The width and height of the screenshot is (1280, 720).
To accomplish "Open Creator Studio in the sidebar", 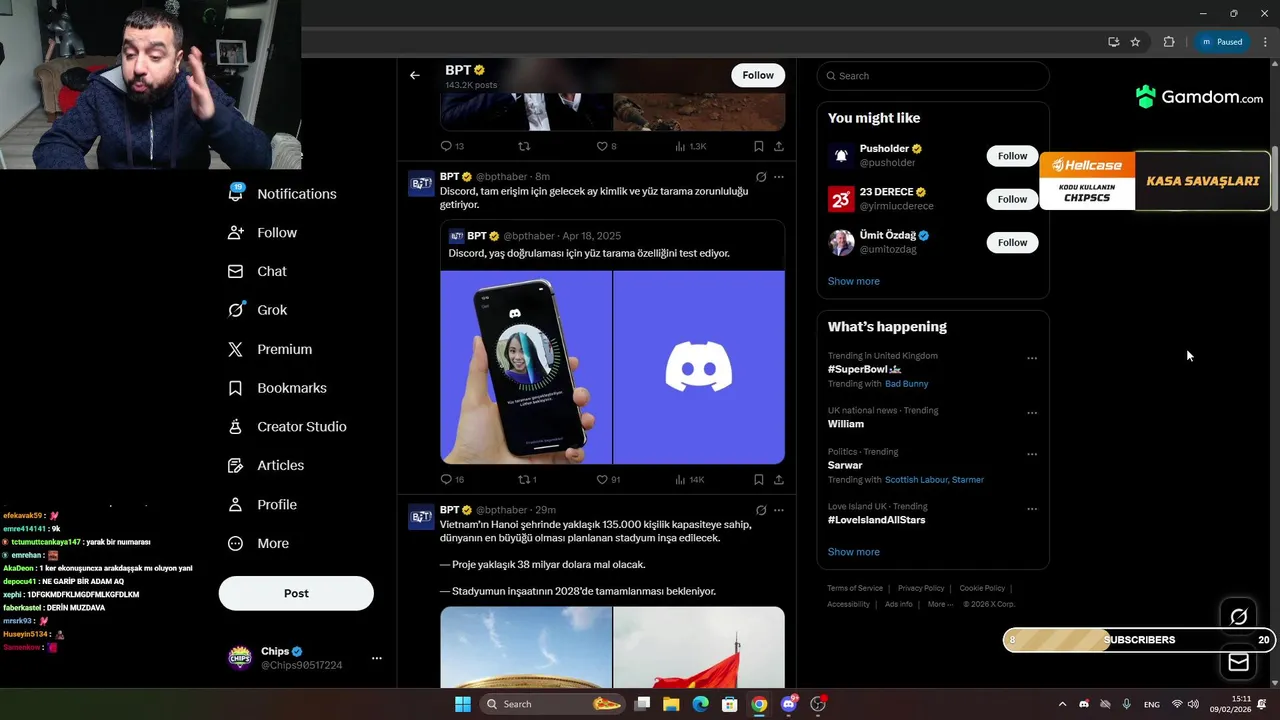I will click(x=288, y=427).
